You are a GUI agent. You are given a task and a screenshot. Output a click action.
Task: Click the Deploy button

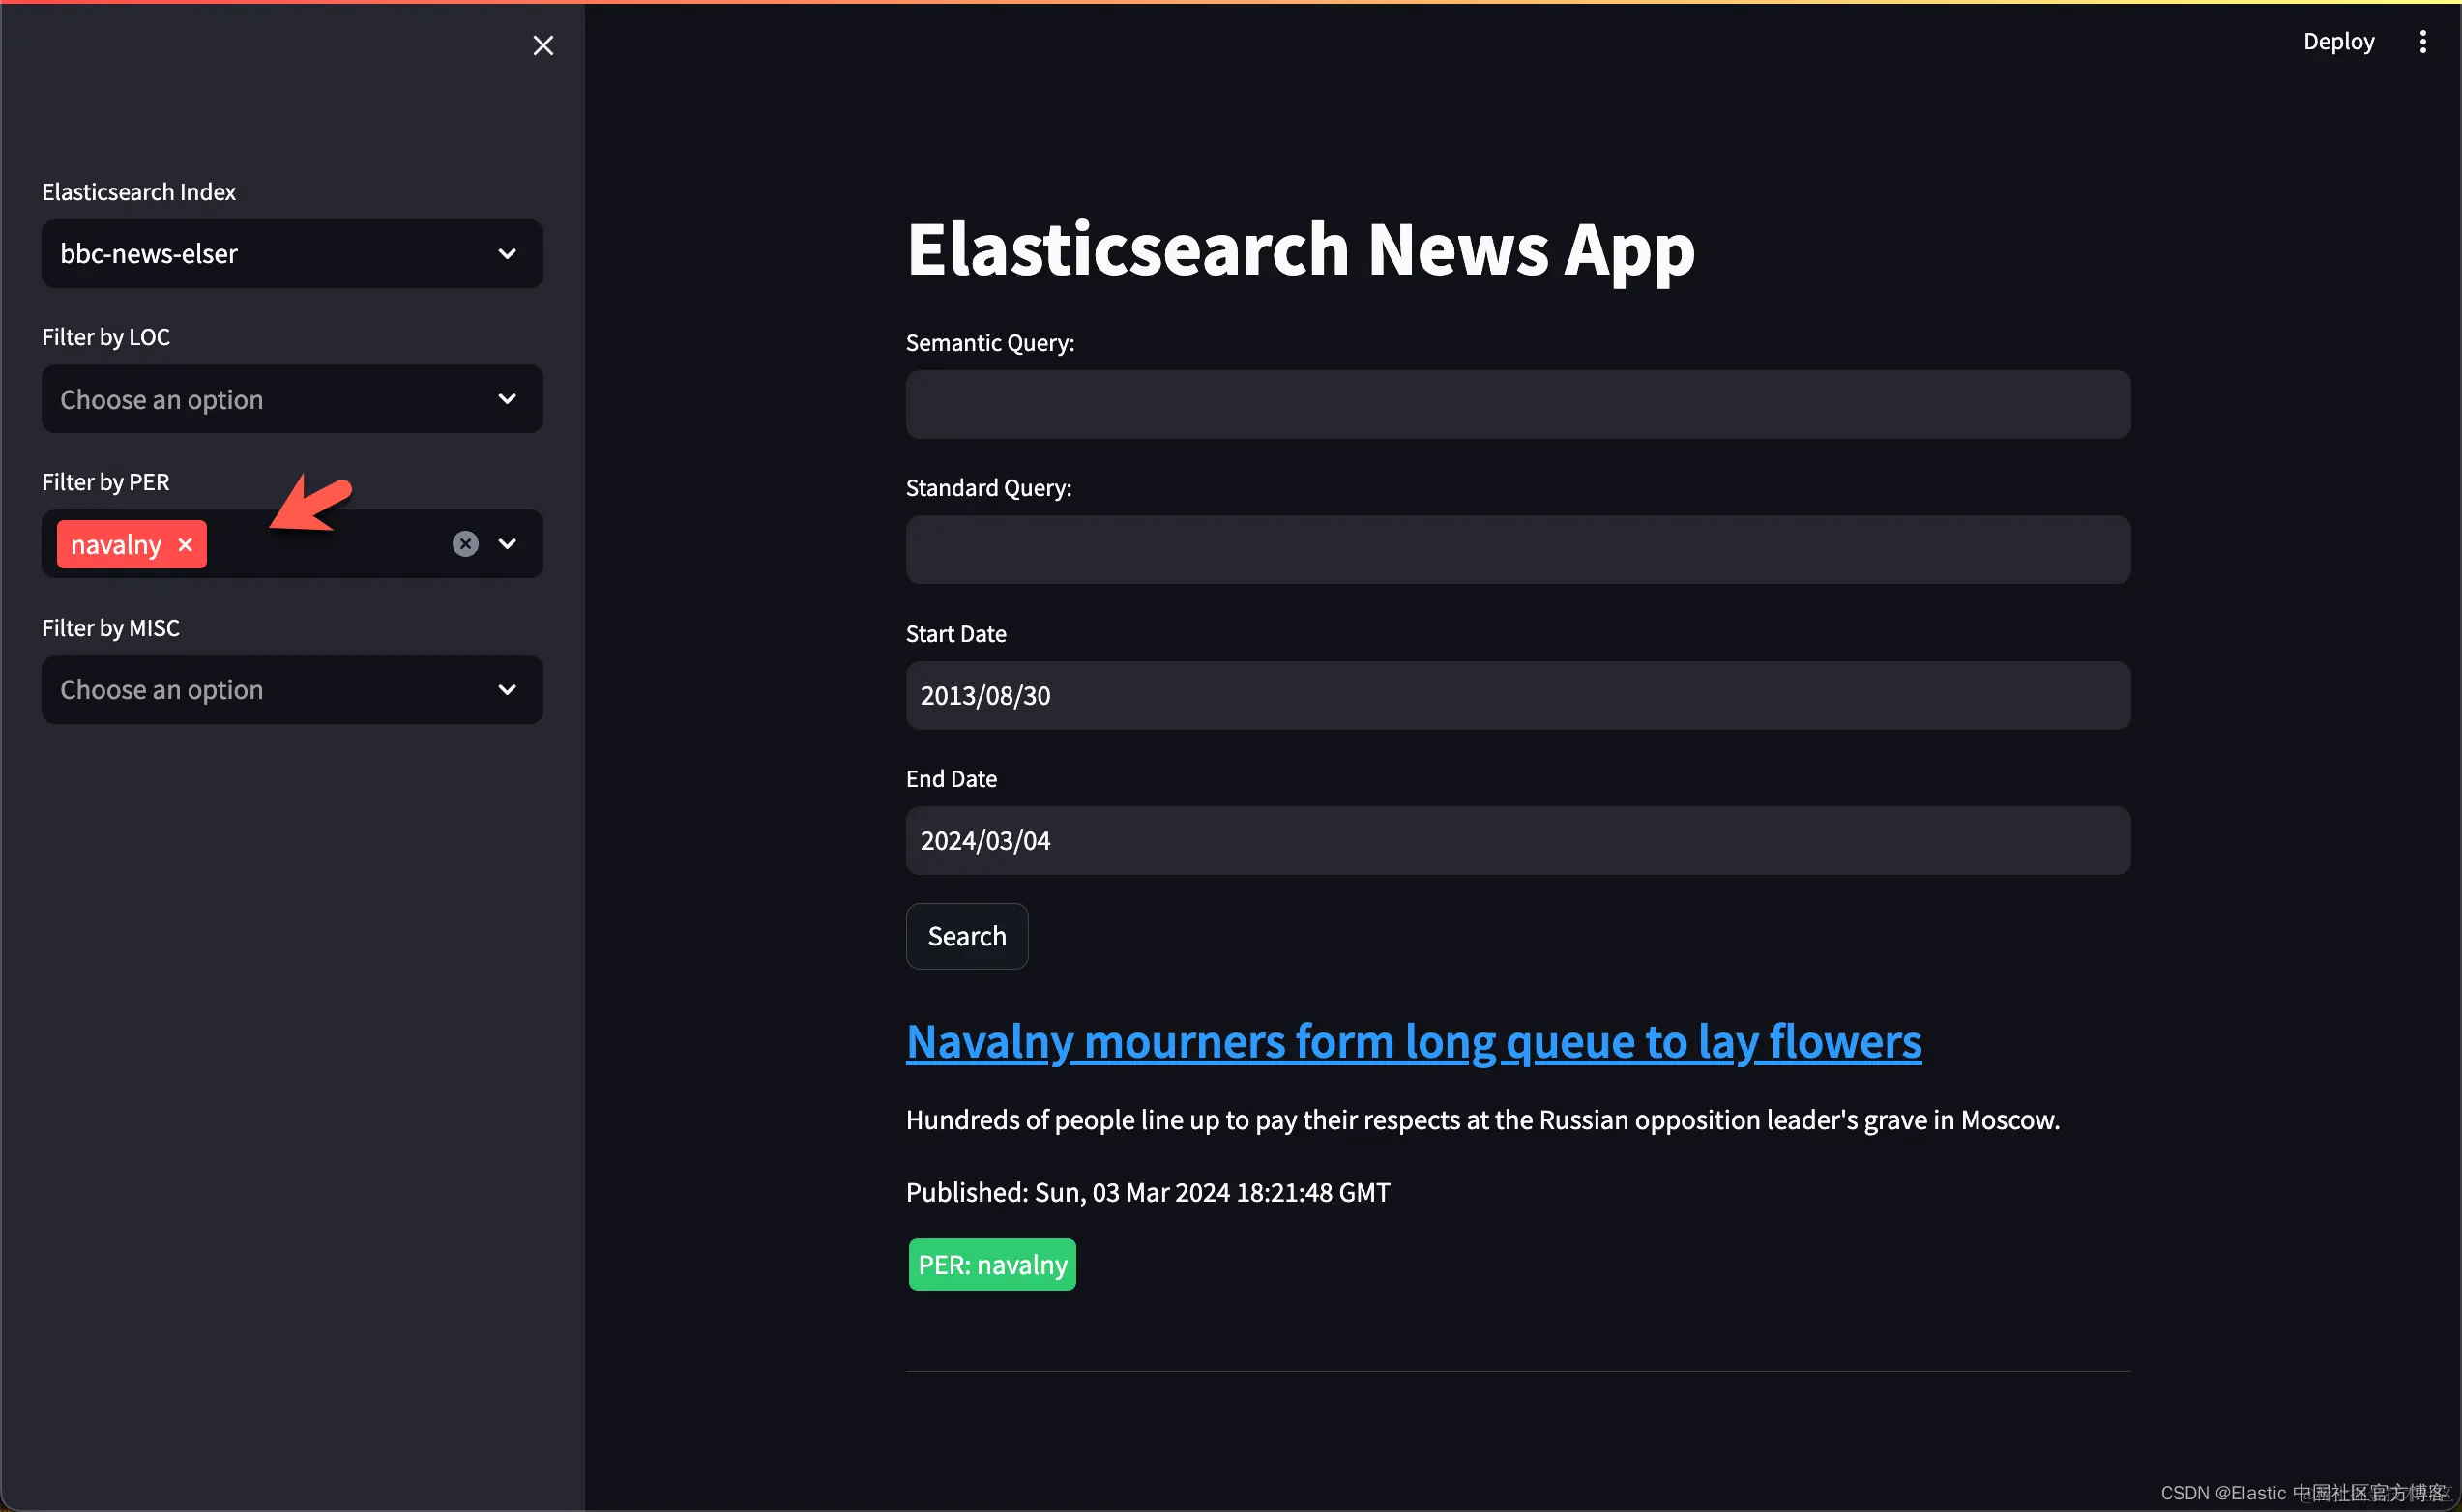pyautogui.click(x=2338, y=41)
